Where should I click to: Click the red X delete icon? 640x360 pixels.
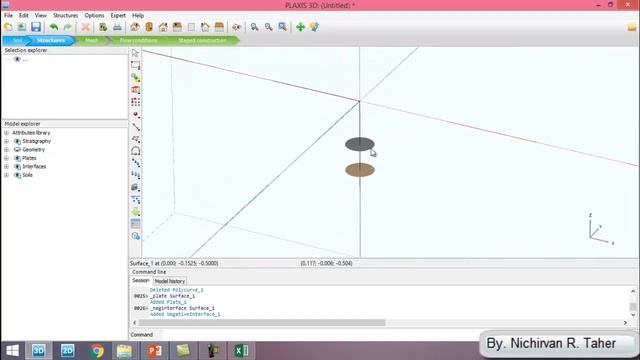85,27
